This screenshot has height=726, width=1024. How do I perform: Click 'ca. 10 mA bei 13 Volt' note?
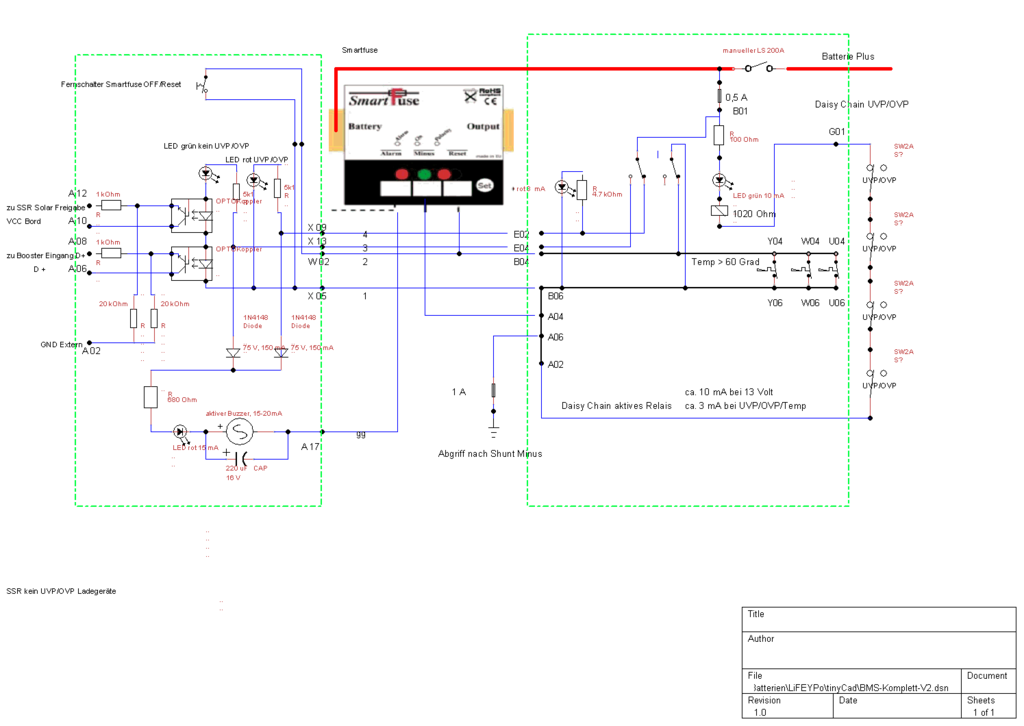click(x=729, y=392)
